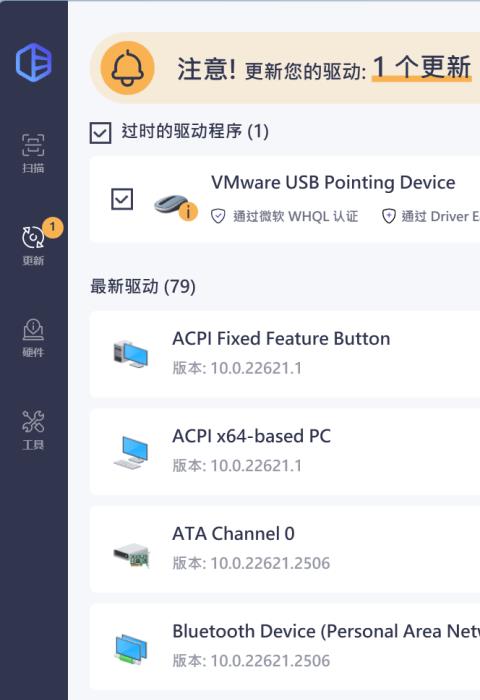Click the Bluetooth Device network icon
This screenshot has height=700, width=480.
[130, 649]
